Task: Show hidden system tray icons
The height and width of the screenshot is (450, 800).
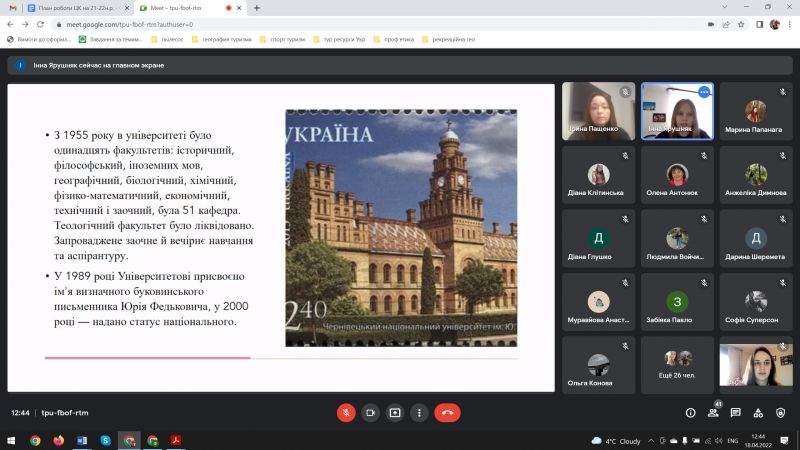Action: click(651, 441)
